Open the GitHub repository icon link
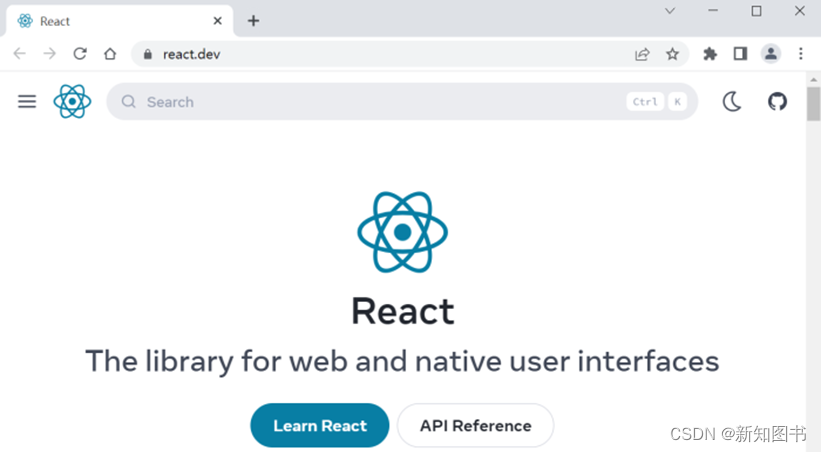Image resolution: width=821 pixels, height=452 pixels. (x=777, y=101)
